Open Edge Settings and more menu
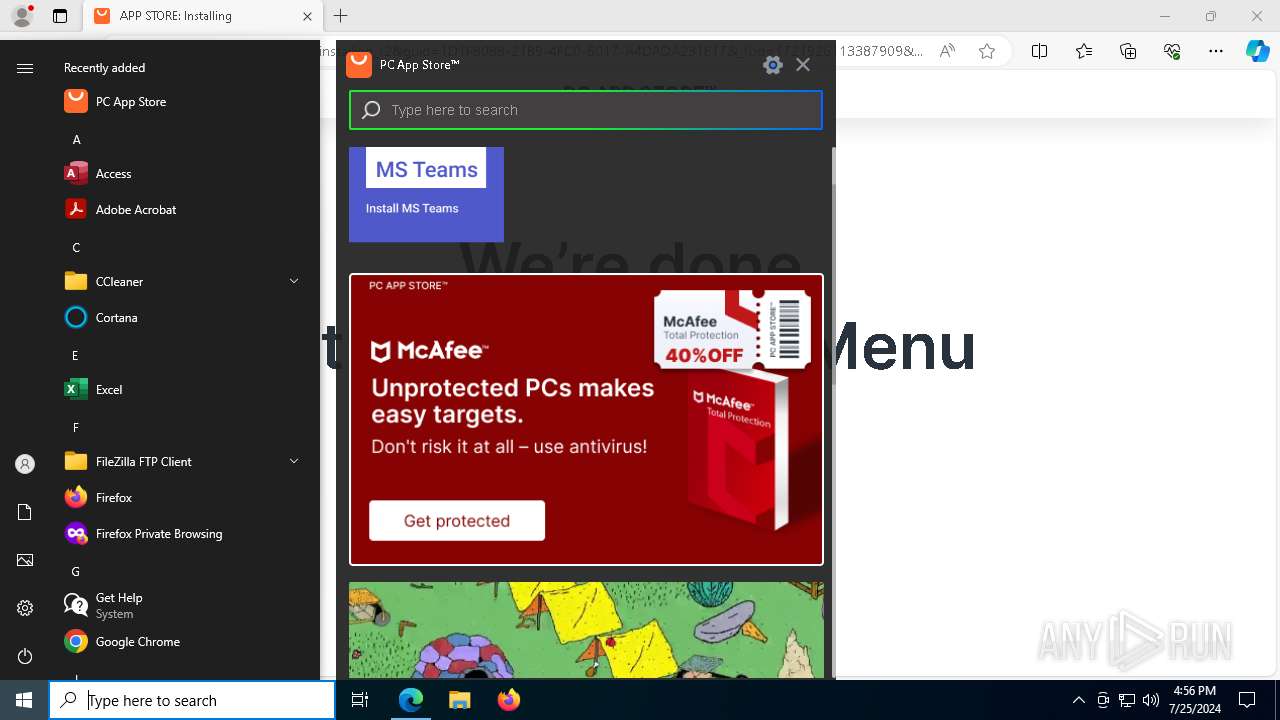 coord(1216,51)
